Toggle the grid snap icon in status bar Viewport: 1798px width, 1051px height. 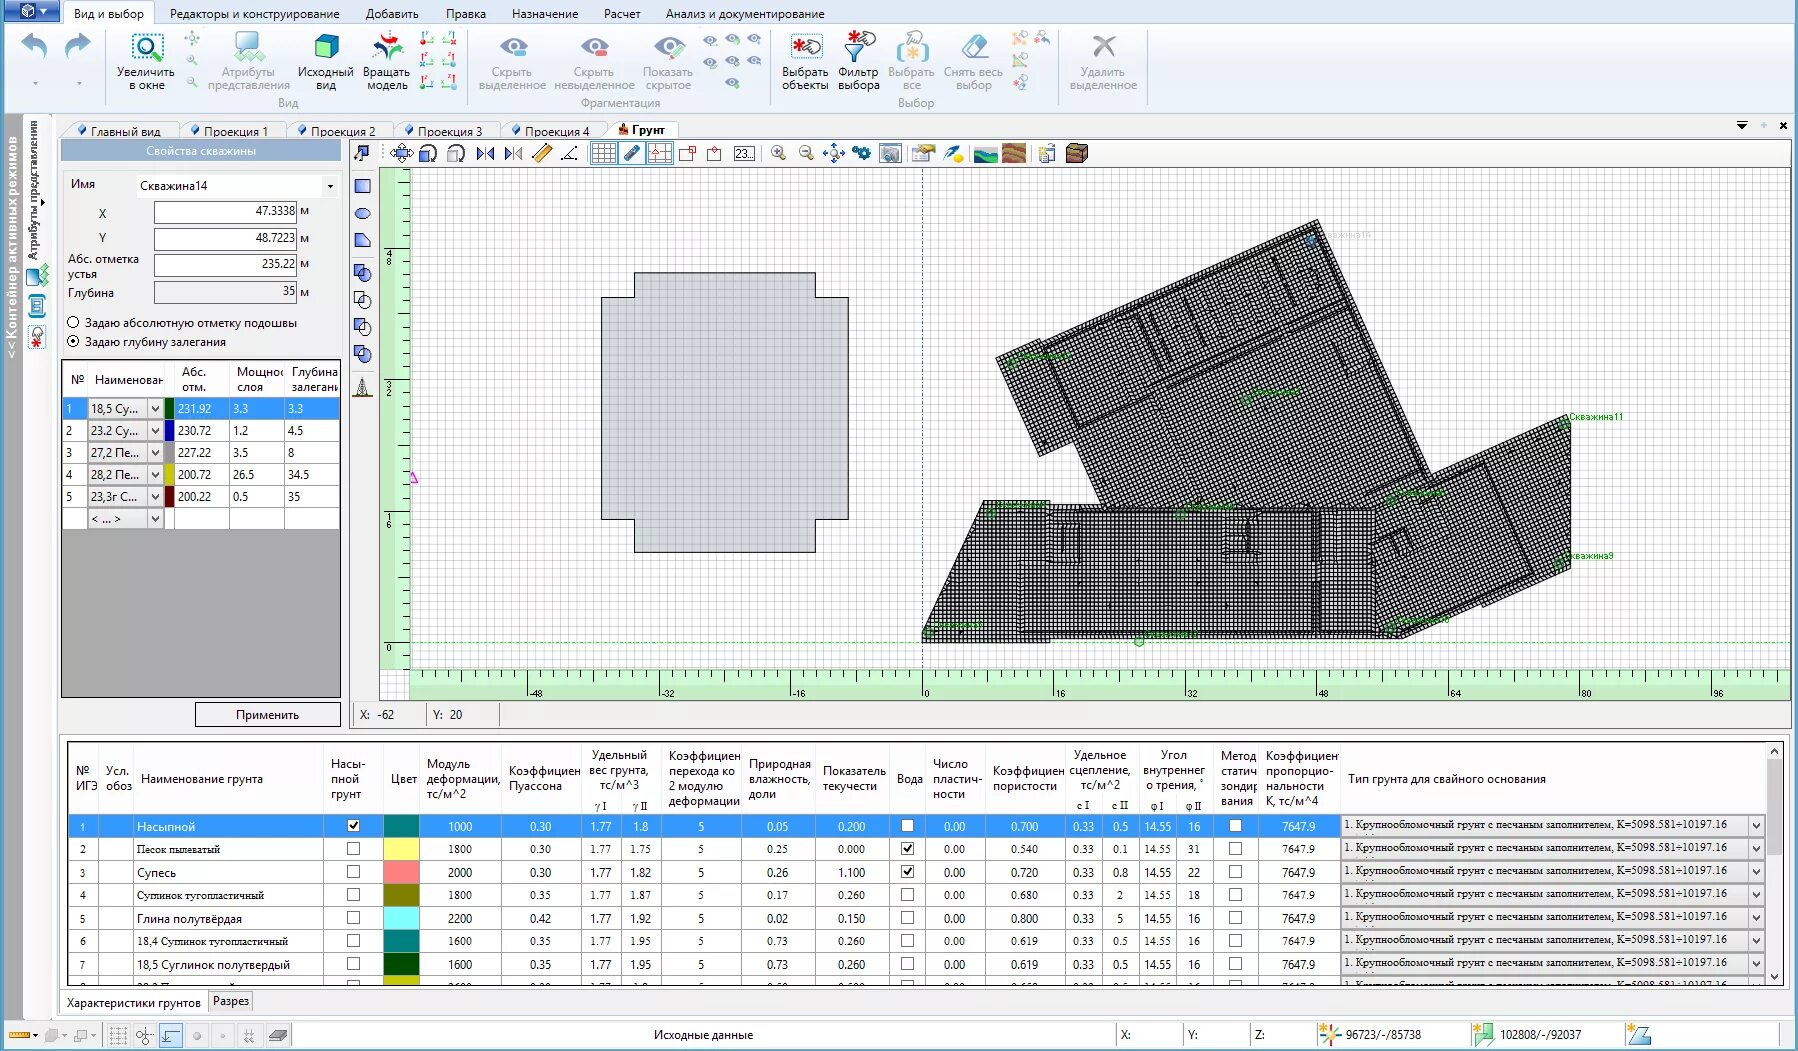click(x=118, y=1036)
